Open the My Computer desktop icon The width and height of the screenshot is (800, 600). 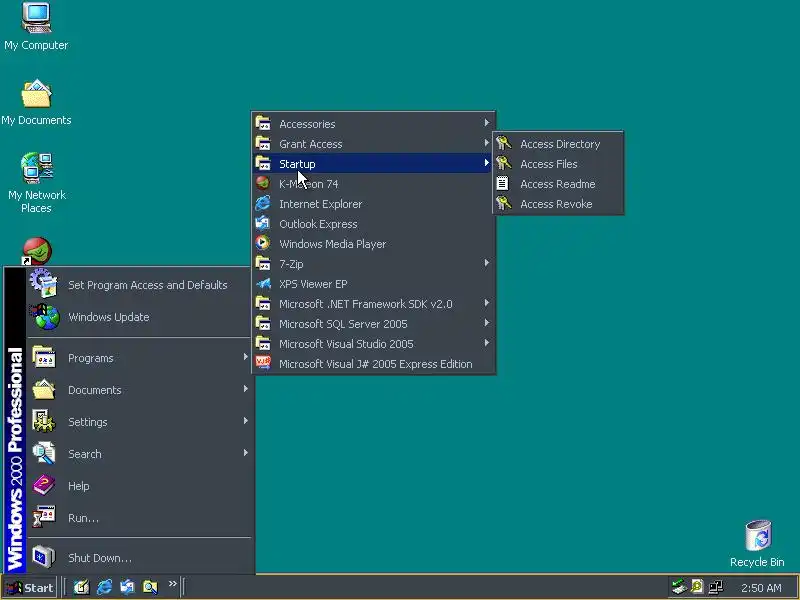tap(36, 27)
